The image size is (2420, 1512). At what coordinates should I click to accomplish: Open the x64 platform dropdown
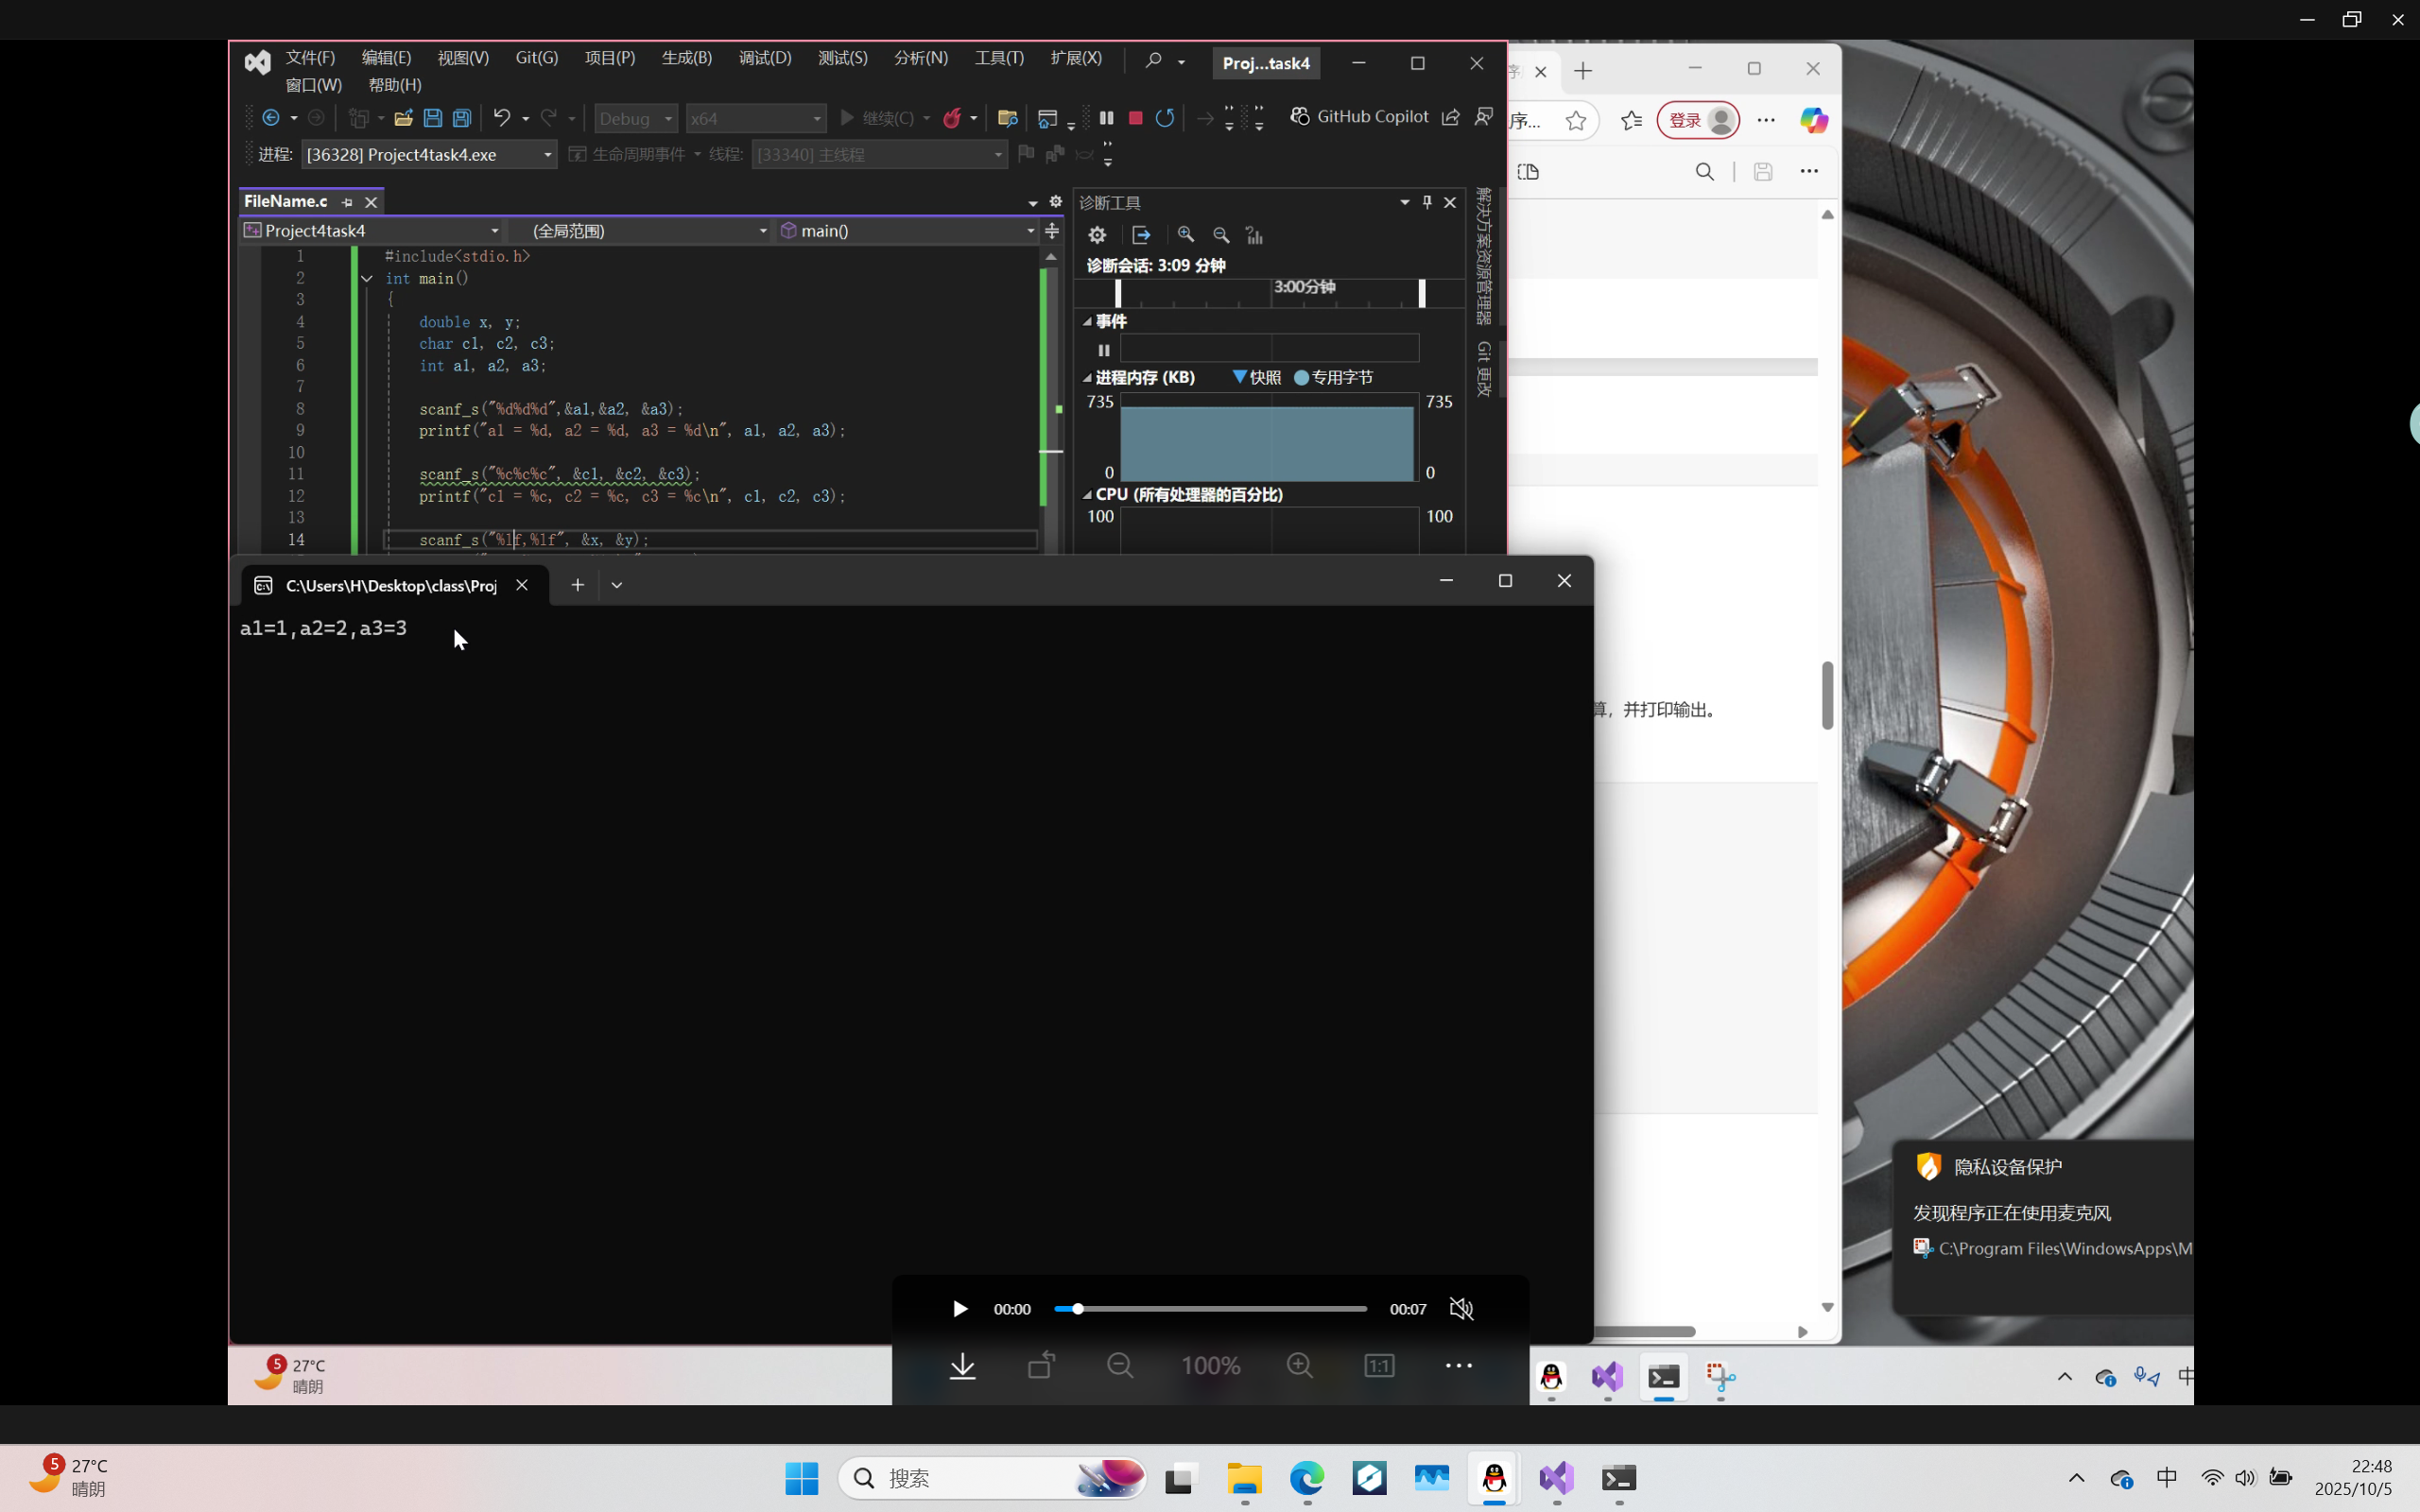click(x=755, y=118)
